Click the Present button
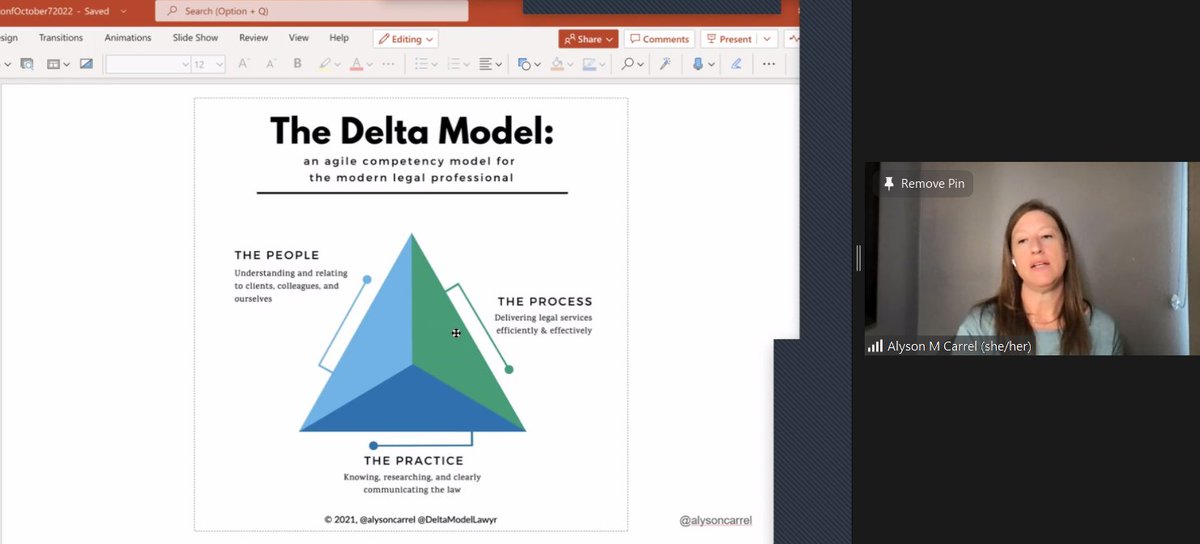Screen dimensions: 1200x544 click(729, 39)
